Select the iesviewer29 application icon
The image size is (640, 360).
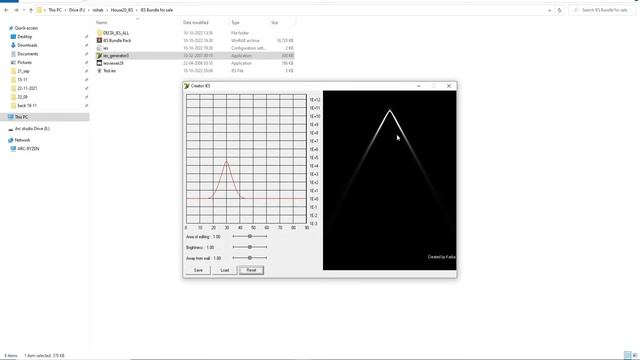tap(99, 63)
